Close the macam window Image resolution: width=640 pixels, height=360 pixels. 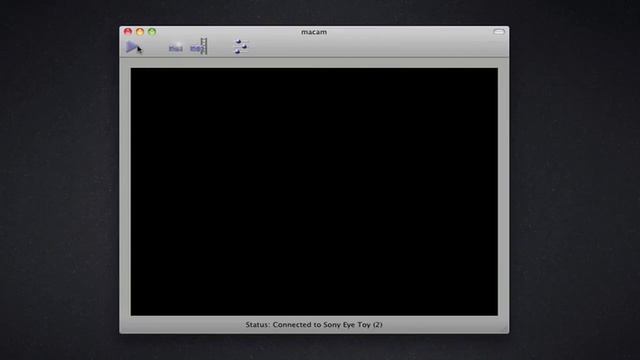point(128,32)
